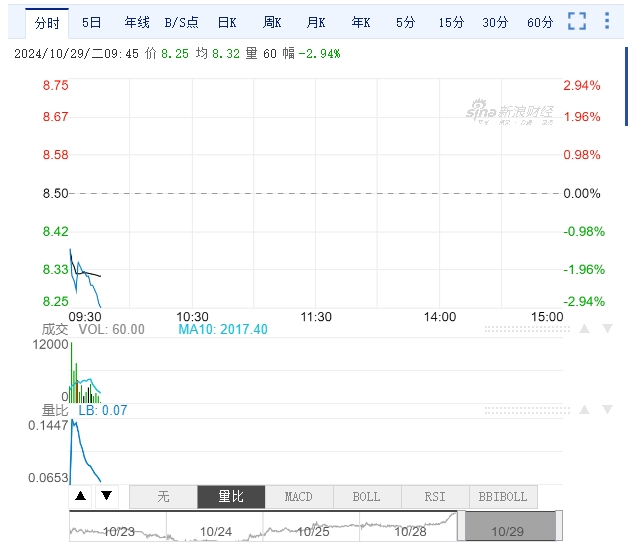Viewport: 628px width, 548px height.
Task: Click the black up arrow indicator button
Action: pyautogui.click(x=81, y=496)
